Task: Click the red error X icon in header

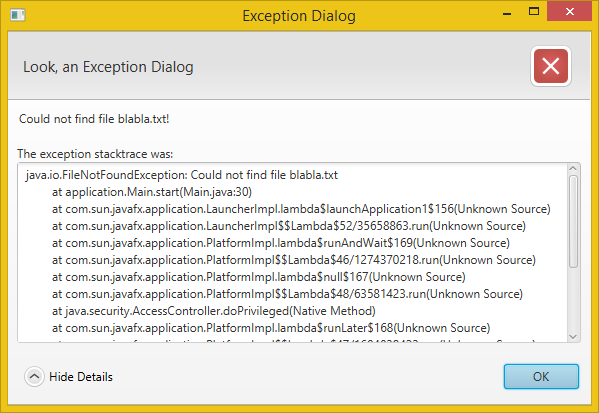Action: click(550, 66)
